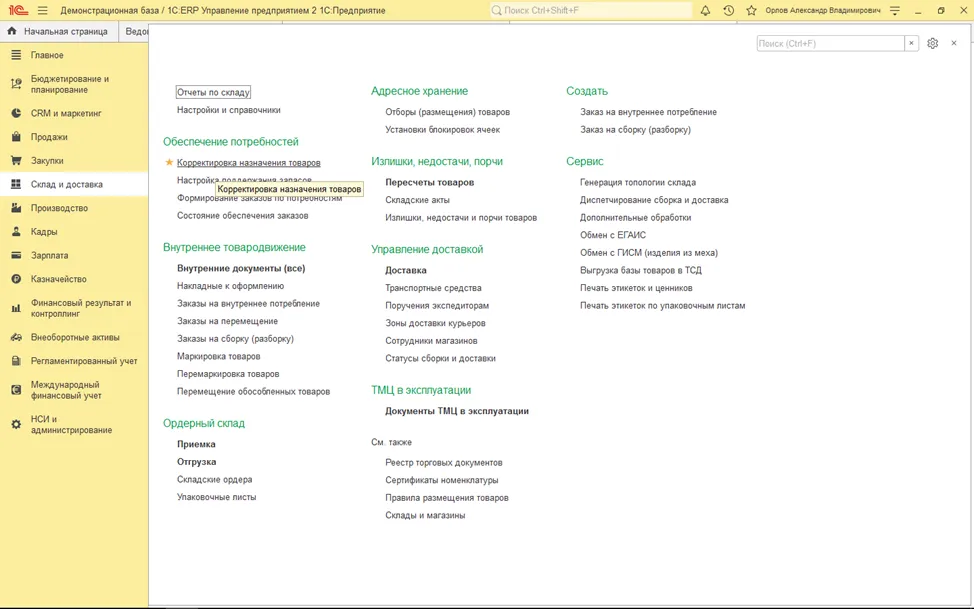974x609 pixels.
Task: Open Зарплата section in sidebar
Action: (50, 255)
